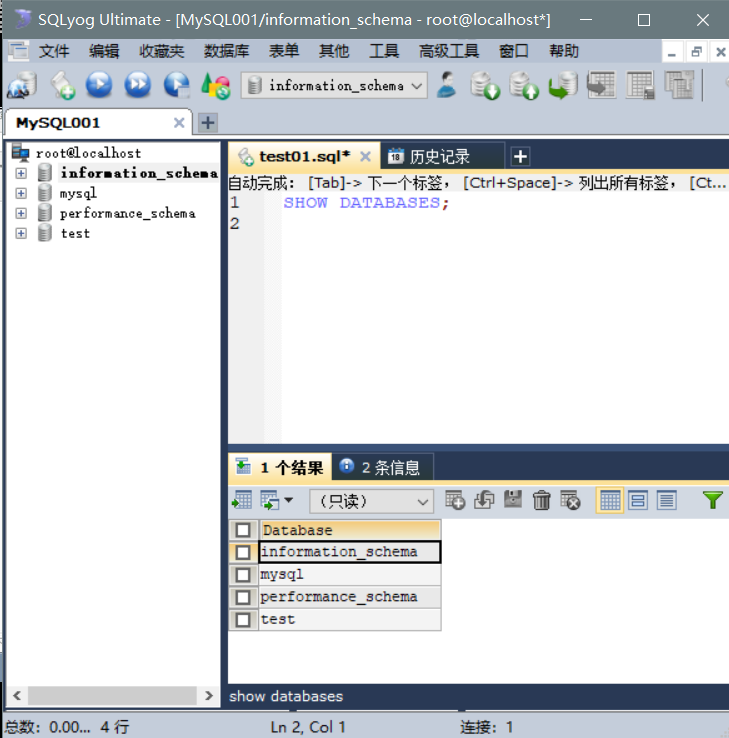This screenshot has height=738, width=729.
Task: Click the Execute Query play icon
Action: pyautogui.click(x=99, y=85)
